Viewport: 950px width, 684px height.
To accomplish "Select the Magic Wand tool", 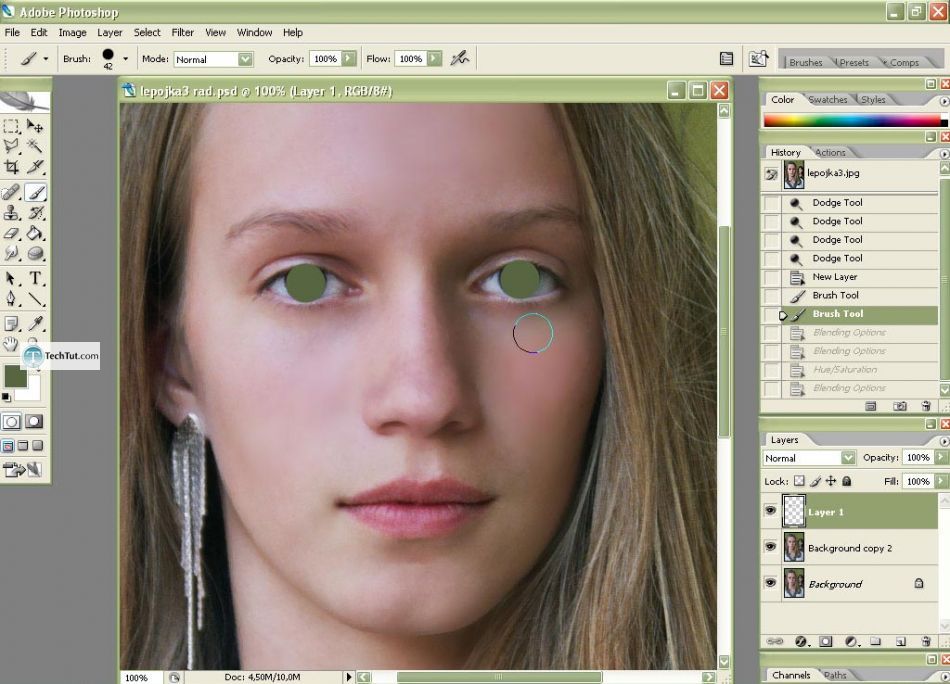I will 35,145.
